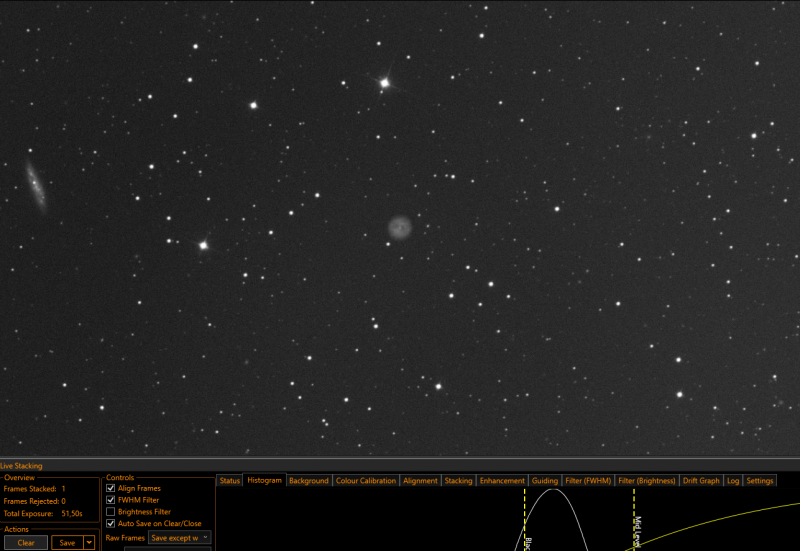This screenshot has height=551, width=800.
Task: Click the Frames Rejected count
Action: [63, 501]
